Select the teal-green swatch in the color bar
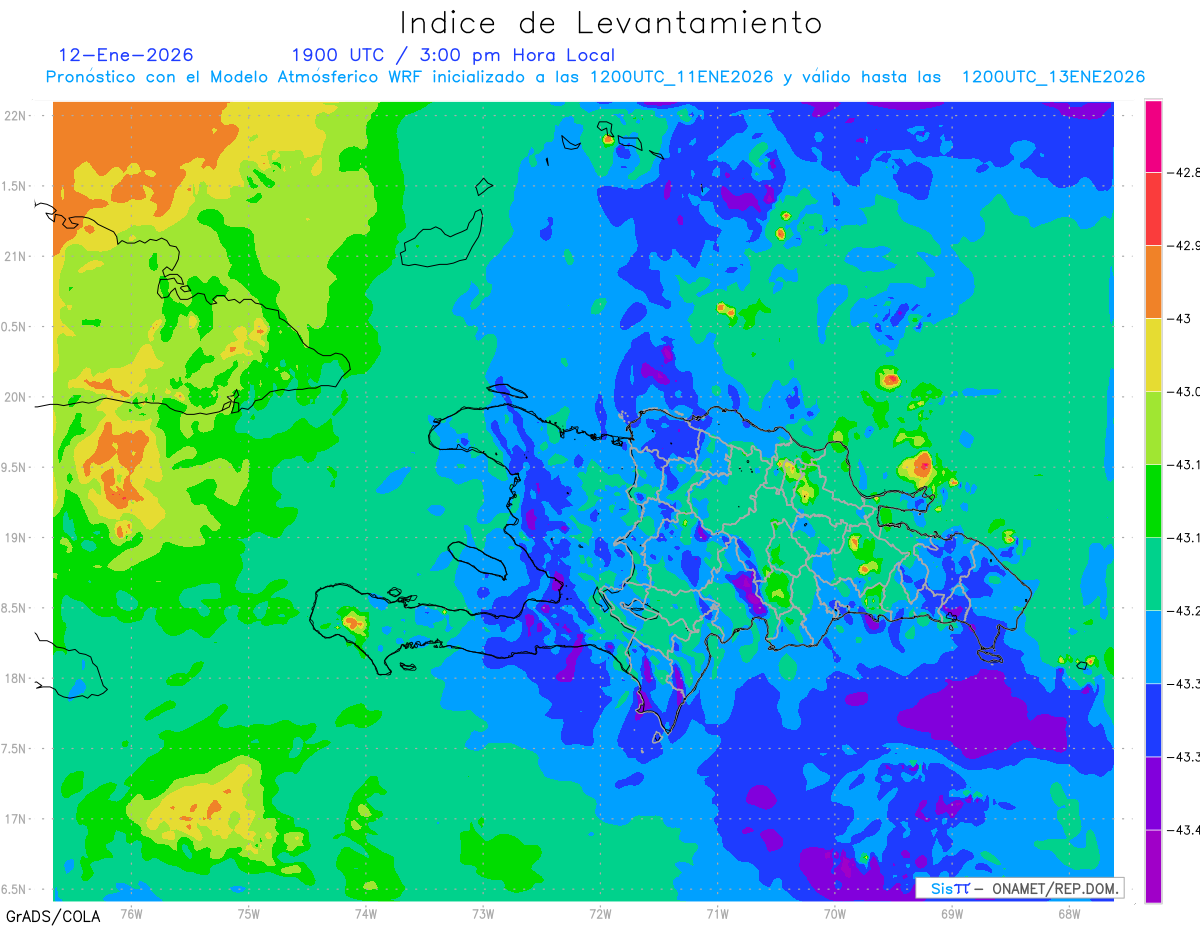This screenshot has height=927, width=1200. click(1153, 574)
